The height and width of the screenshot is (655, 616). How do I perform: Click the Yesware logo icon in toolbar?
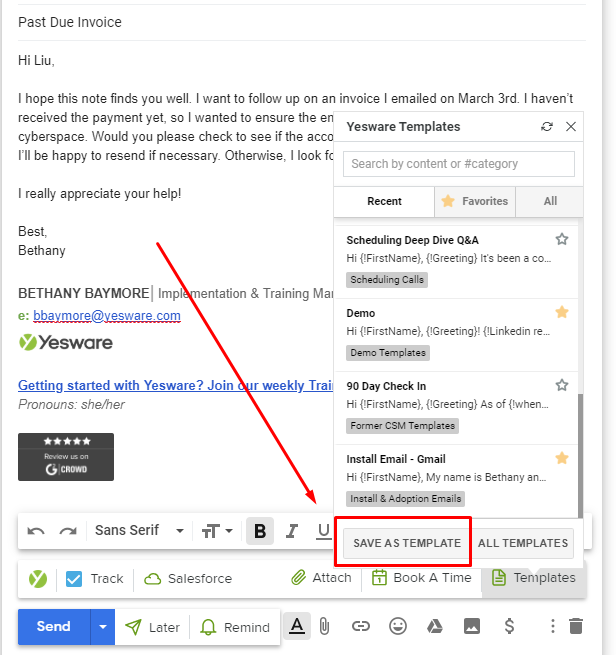coord(37,578)
